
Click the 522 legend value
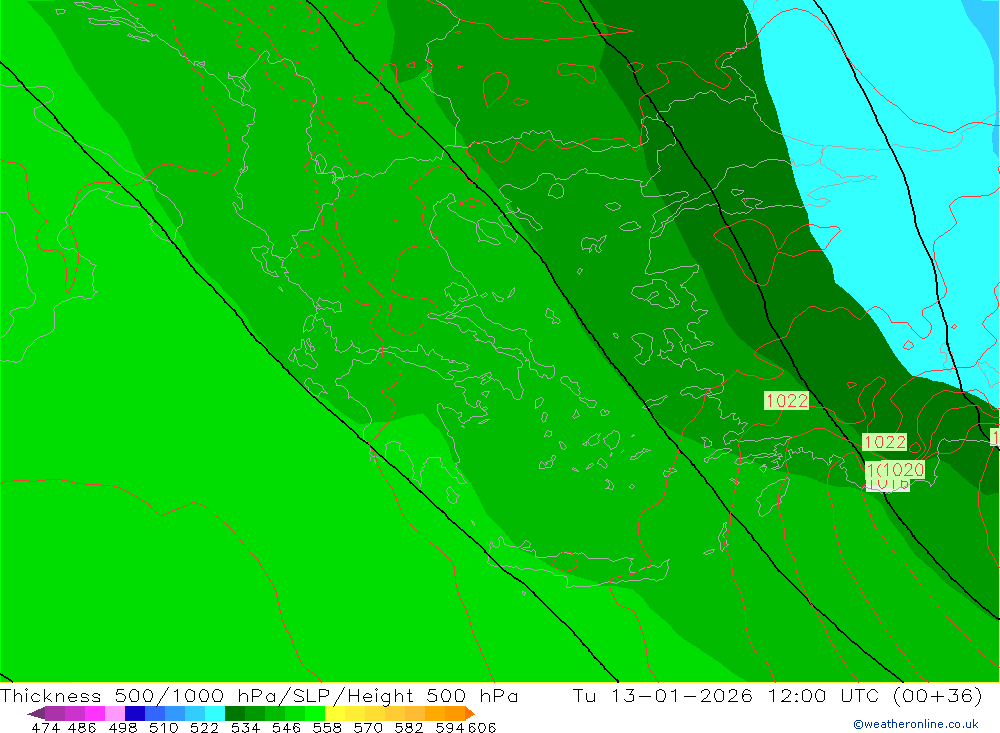[x=204, y=727]
